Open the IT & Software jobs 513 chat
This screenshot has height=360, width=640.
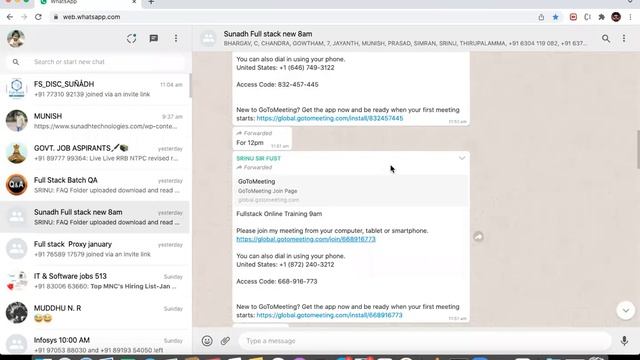[95, 281]
